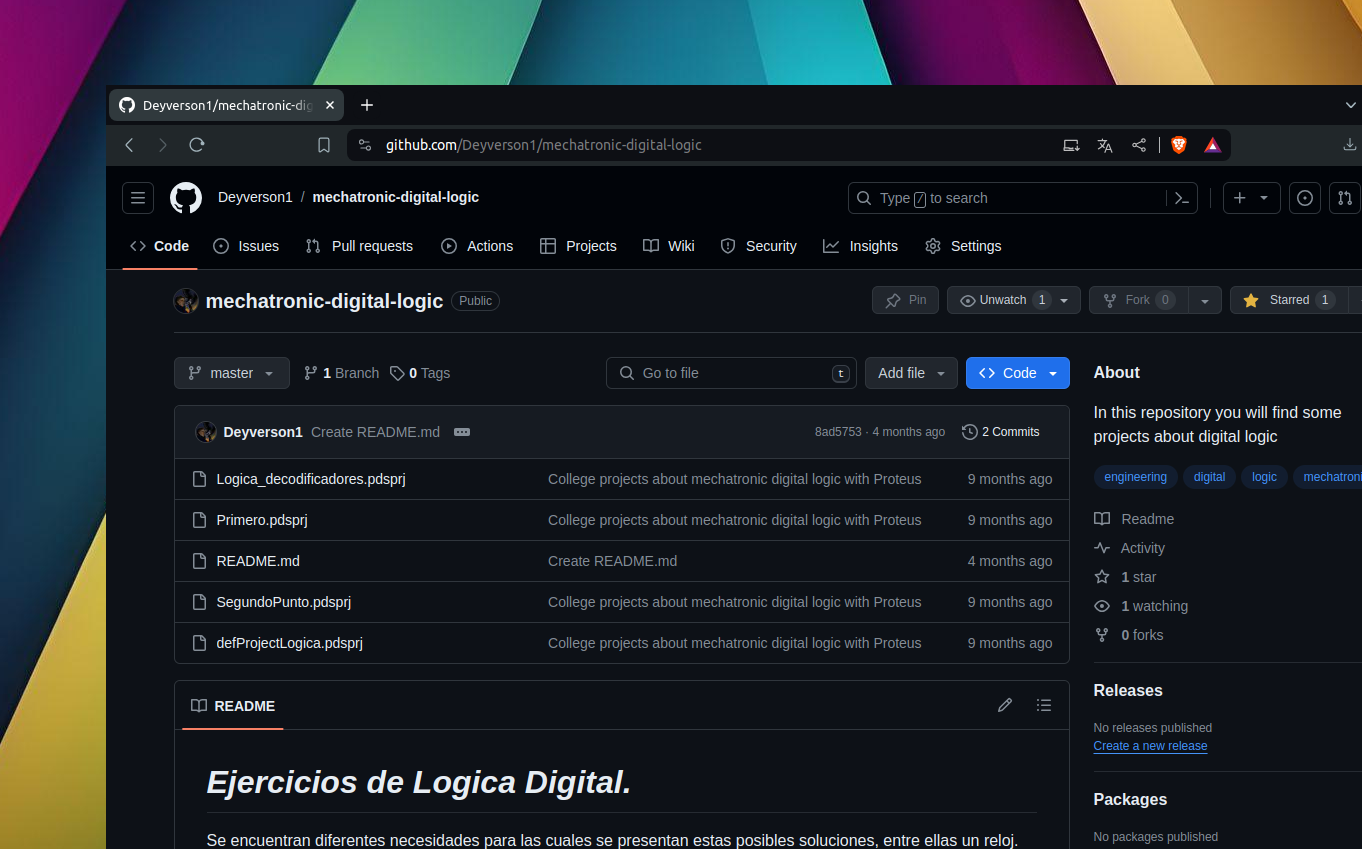The height and width of the screenshot is (849, 1362).
Task: Open the repository Settings tab
Action: click(x=963, y=246)
